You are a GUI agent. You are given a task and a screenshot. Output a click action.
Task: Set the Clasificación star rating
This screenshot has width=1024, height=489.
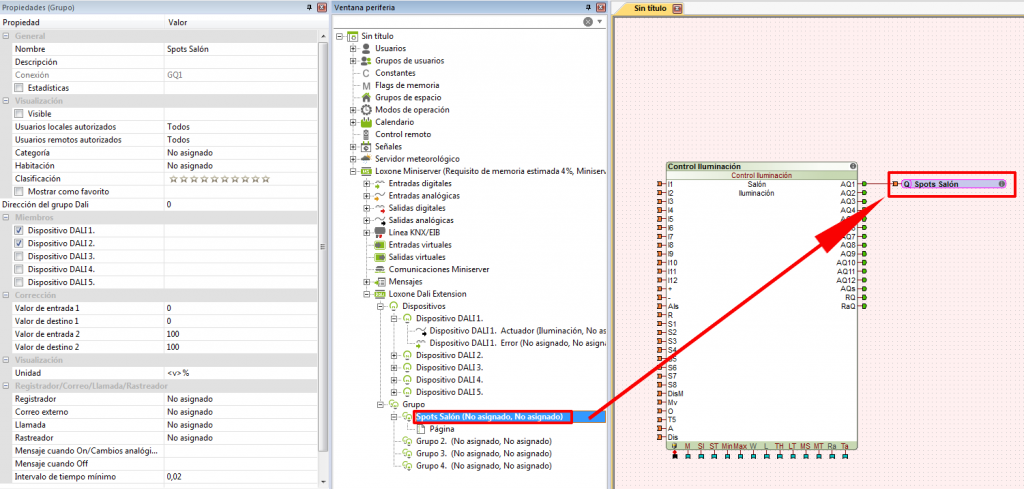pos(218,179)
